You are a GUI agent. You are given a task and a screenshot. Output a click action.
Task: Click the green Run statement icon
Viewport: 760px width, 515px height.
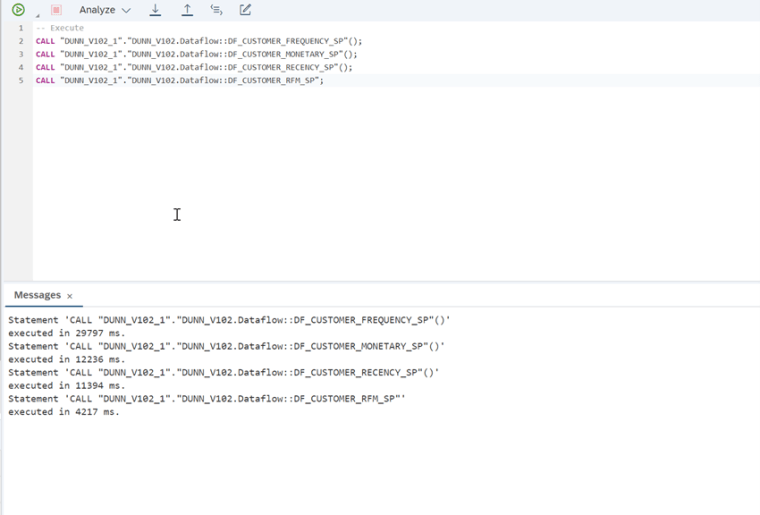18,10
